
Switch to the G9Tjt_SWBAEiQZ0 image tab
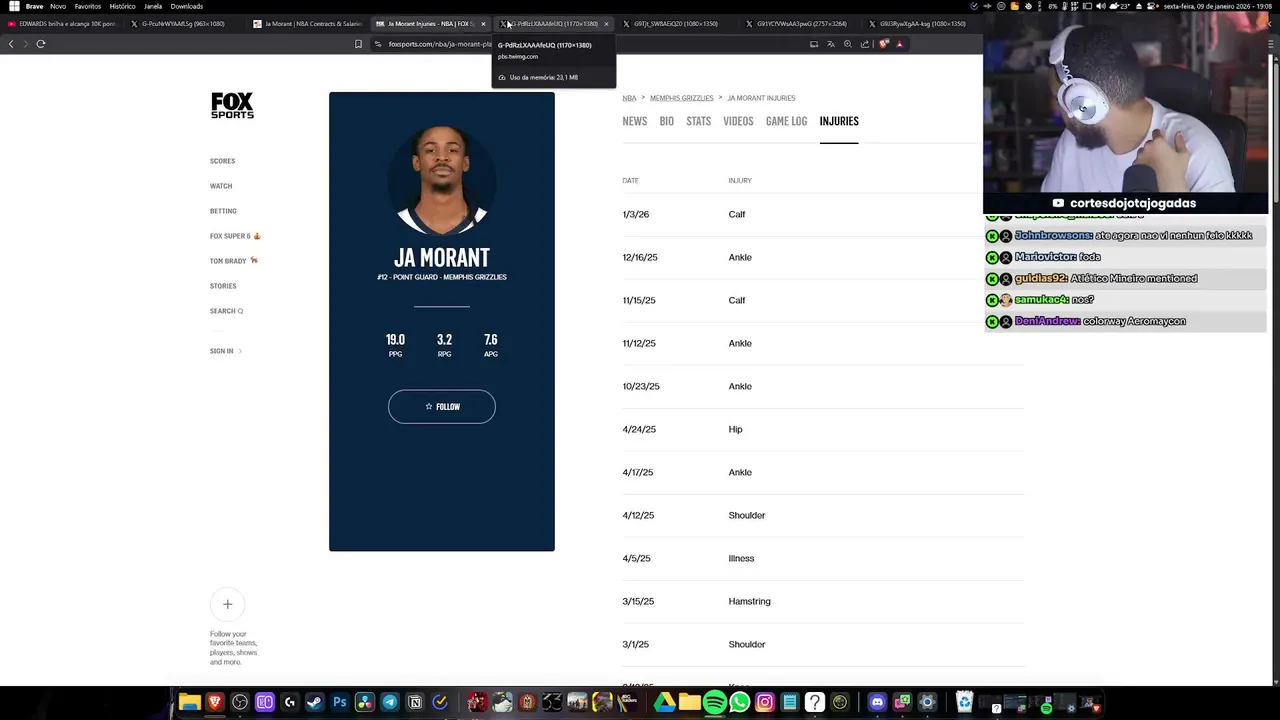click(676, 24)
